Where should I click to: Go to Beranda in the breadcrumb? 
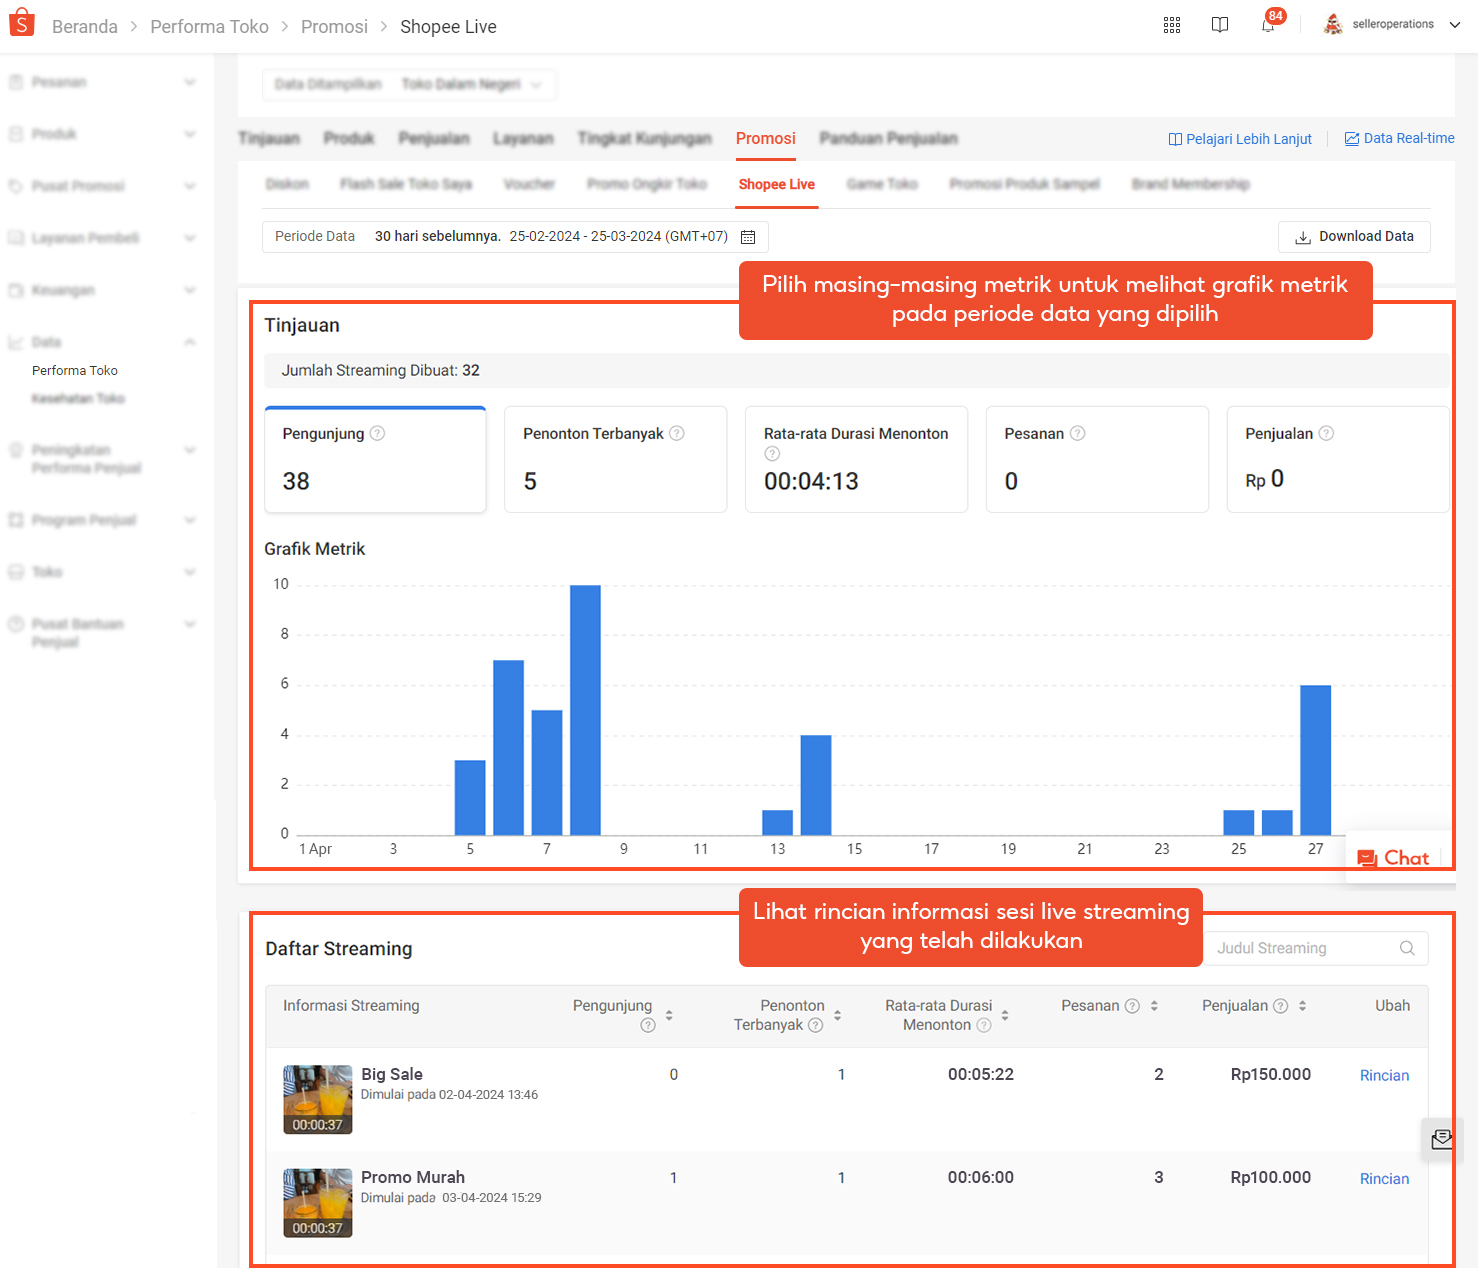click(85, 27)
